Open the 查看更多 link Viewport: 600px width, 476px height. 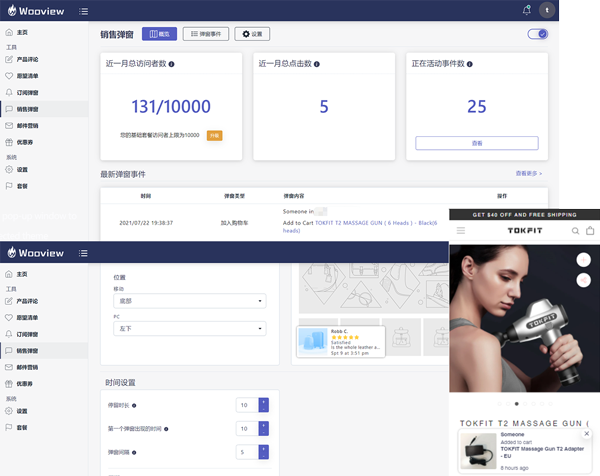[529, 173]
